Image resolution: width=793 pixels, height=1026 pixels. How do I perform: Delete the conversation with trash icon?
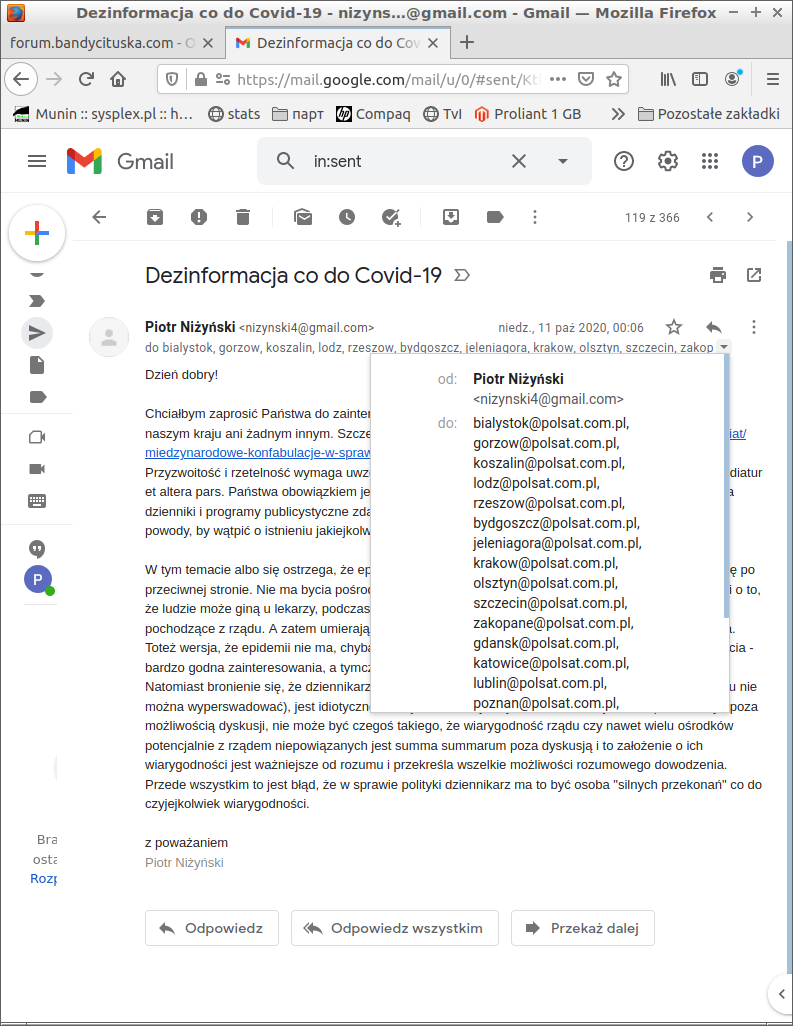243,217
